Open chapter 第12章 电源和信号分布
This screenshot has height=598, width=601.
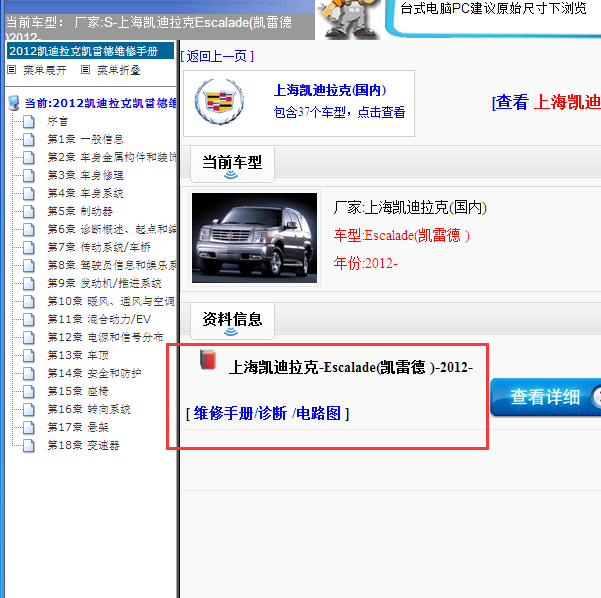tap(105, 338)
